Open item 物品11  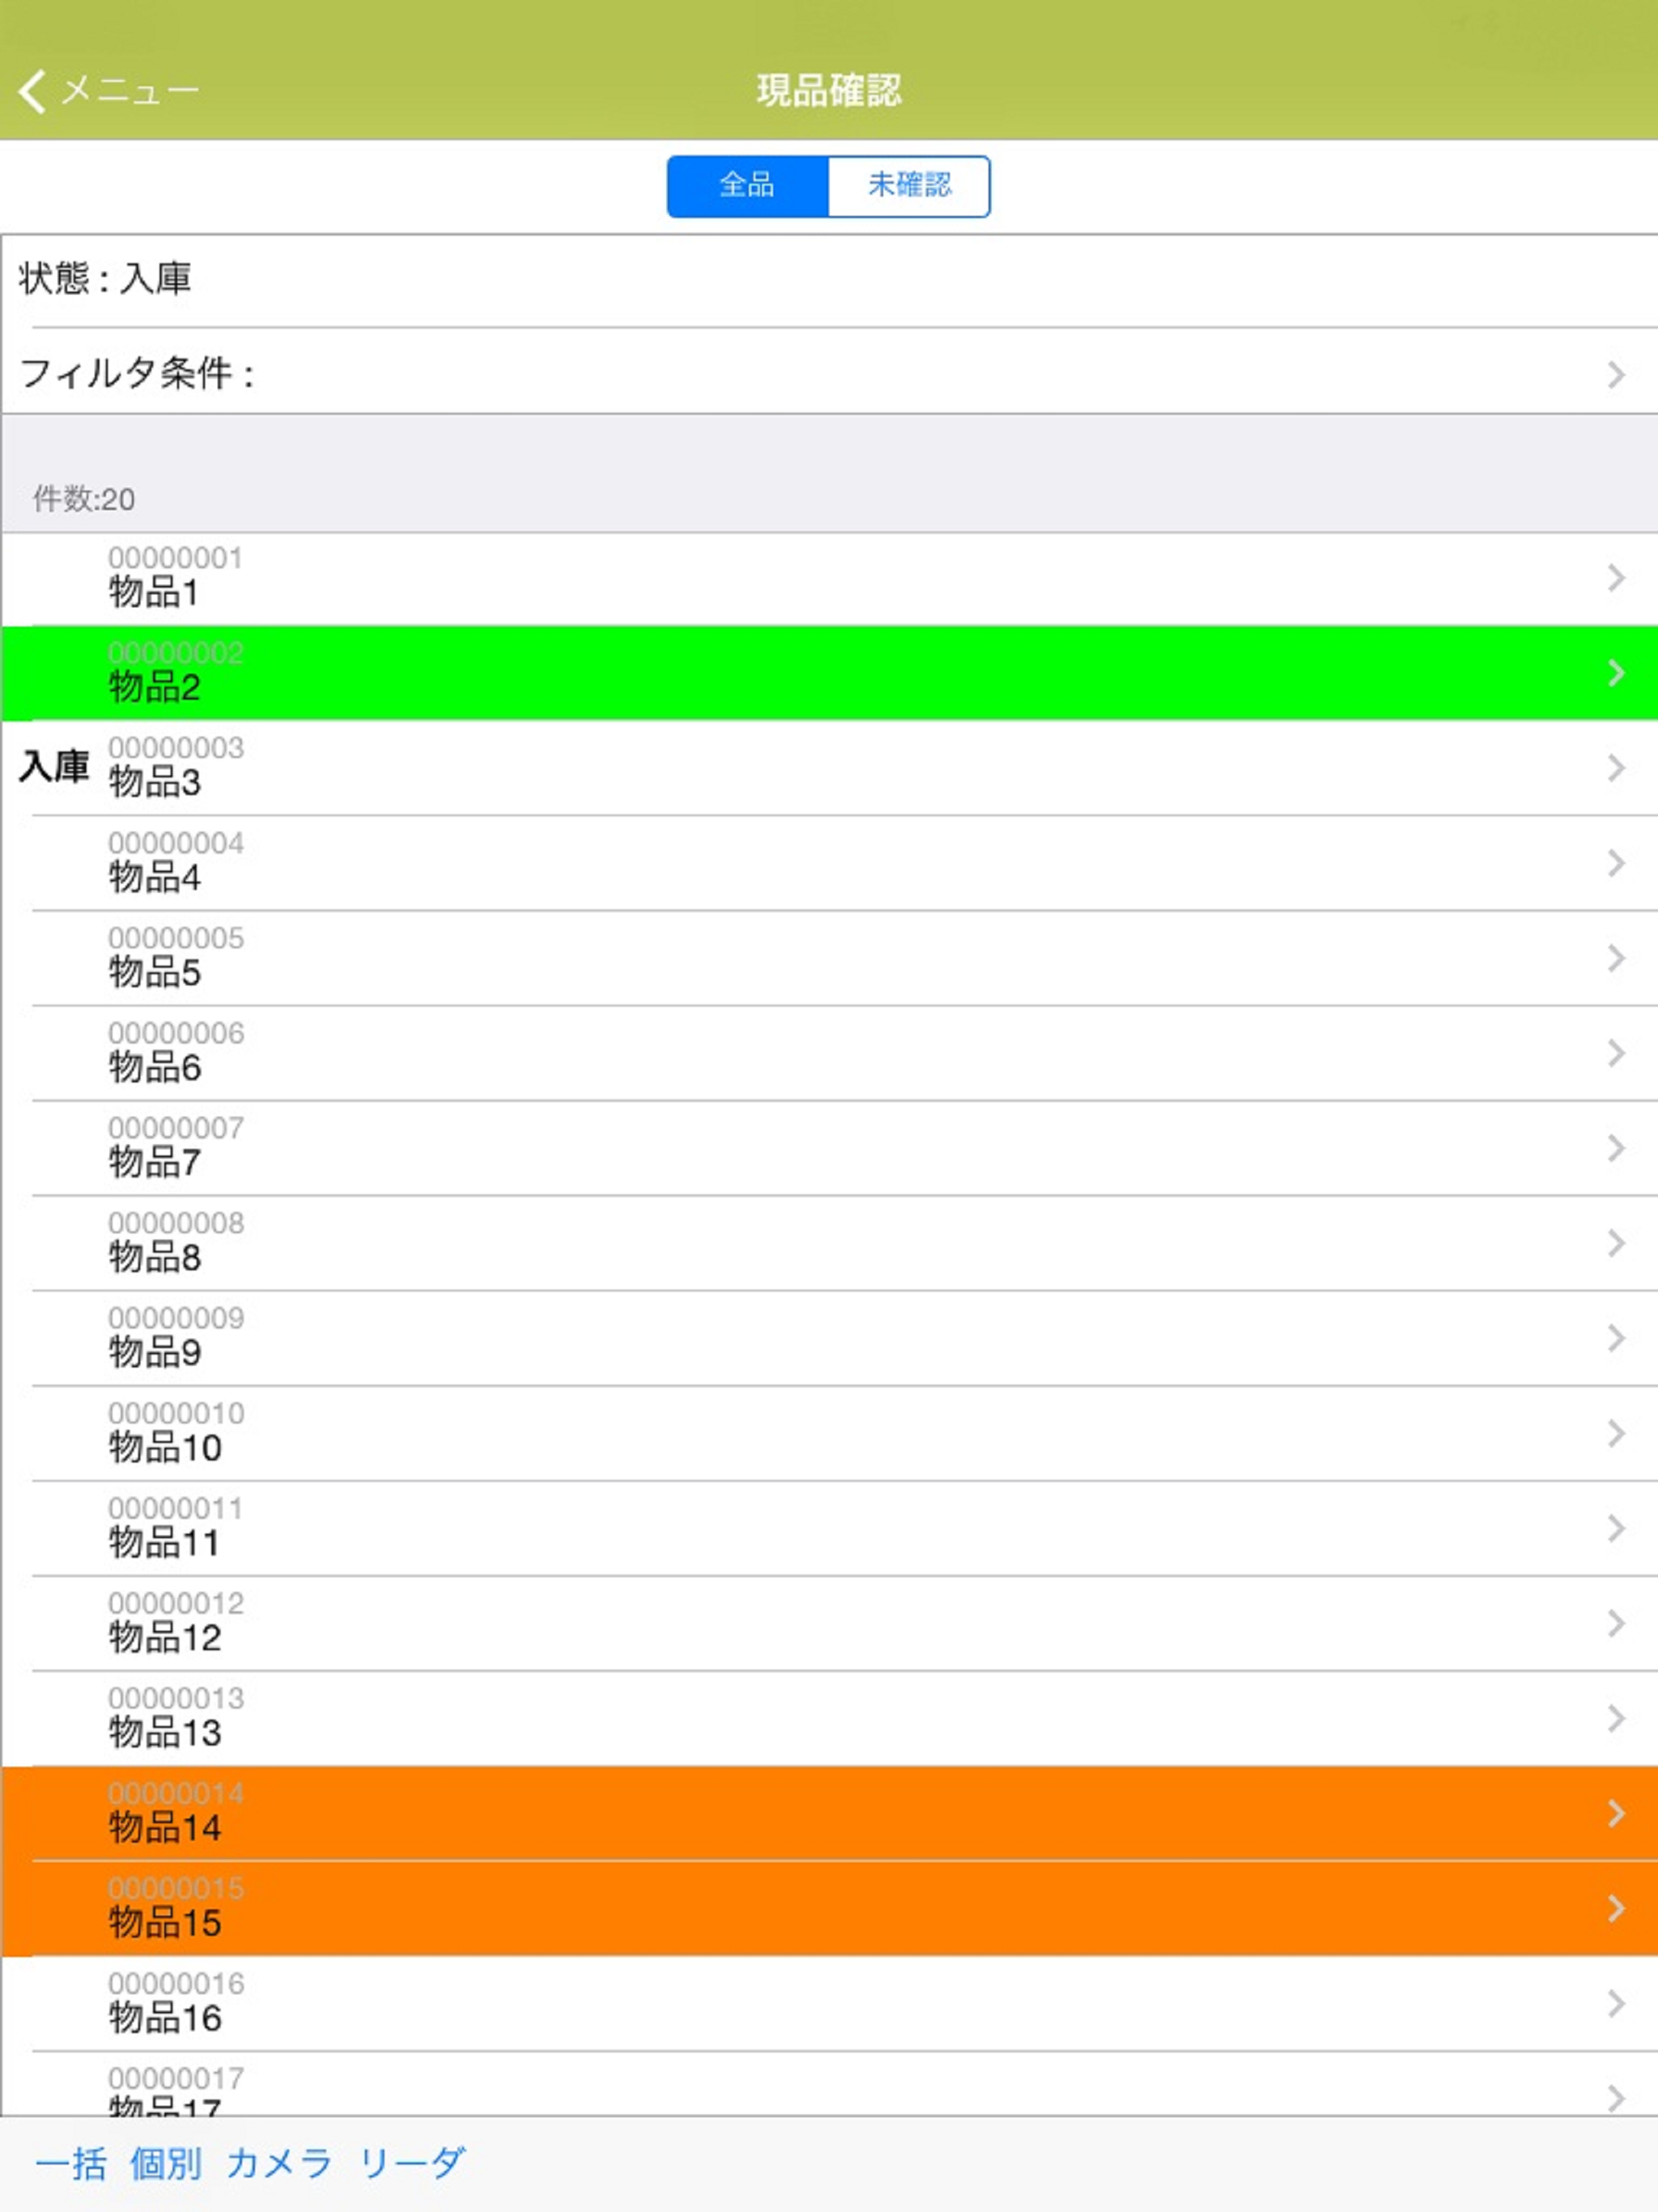pyautogui.click(x=829, y=1528)
